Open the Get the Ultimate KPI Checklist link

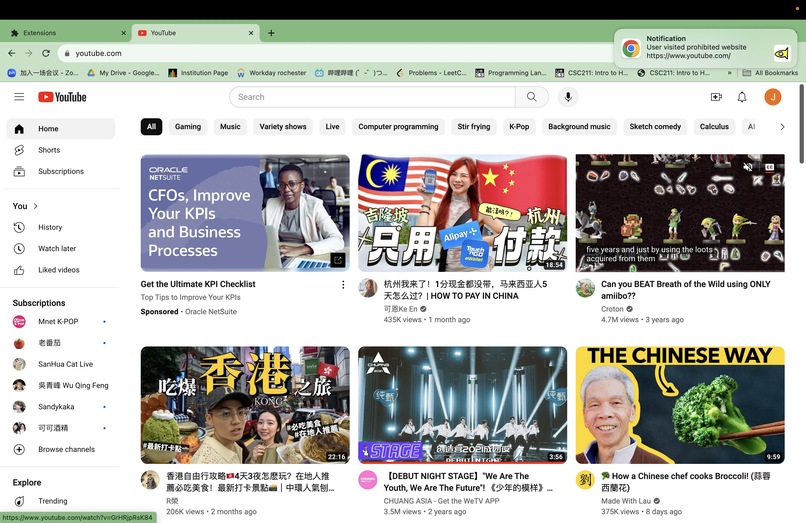tap(198, 284)
